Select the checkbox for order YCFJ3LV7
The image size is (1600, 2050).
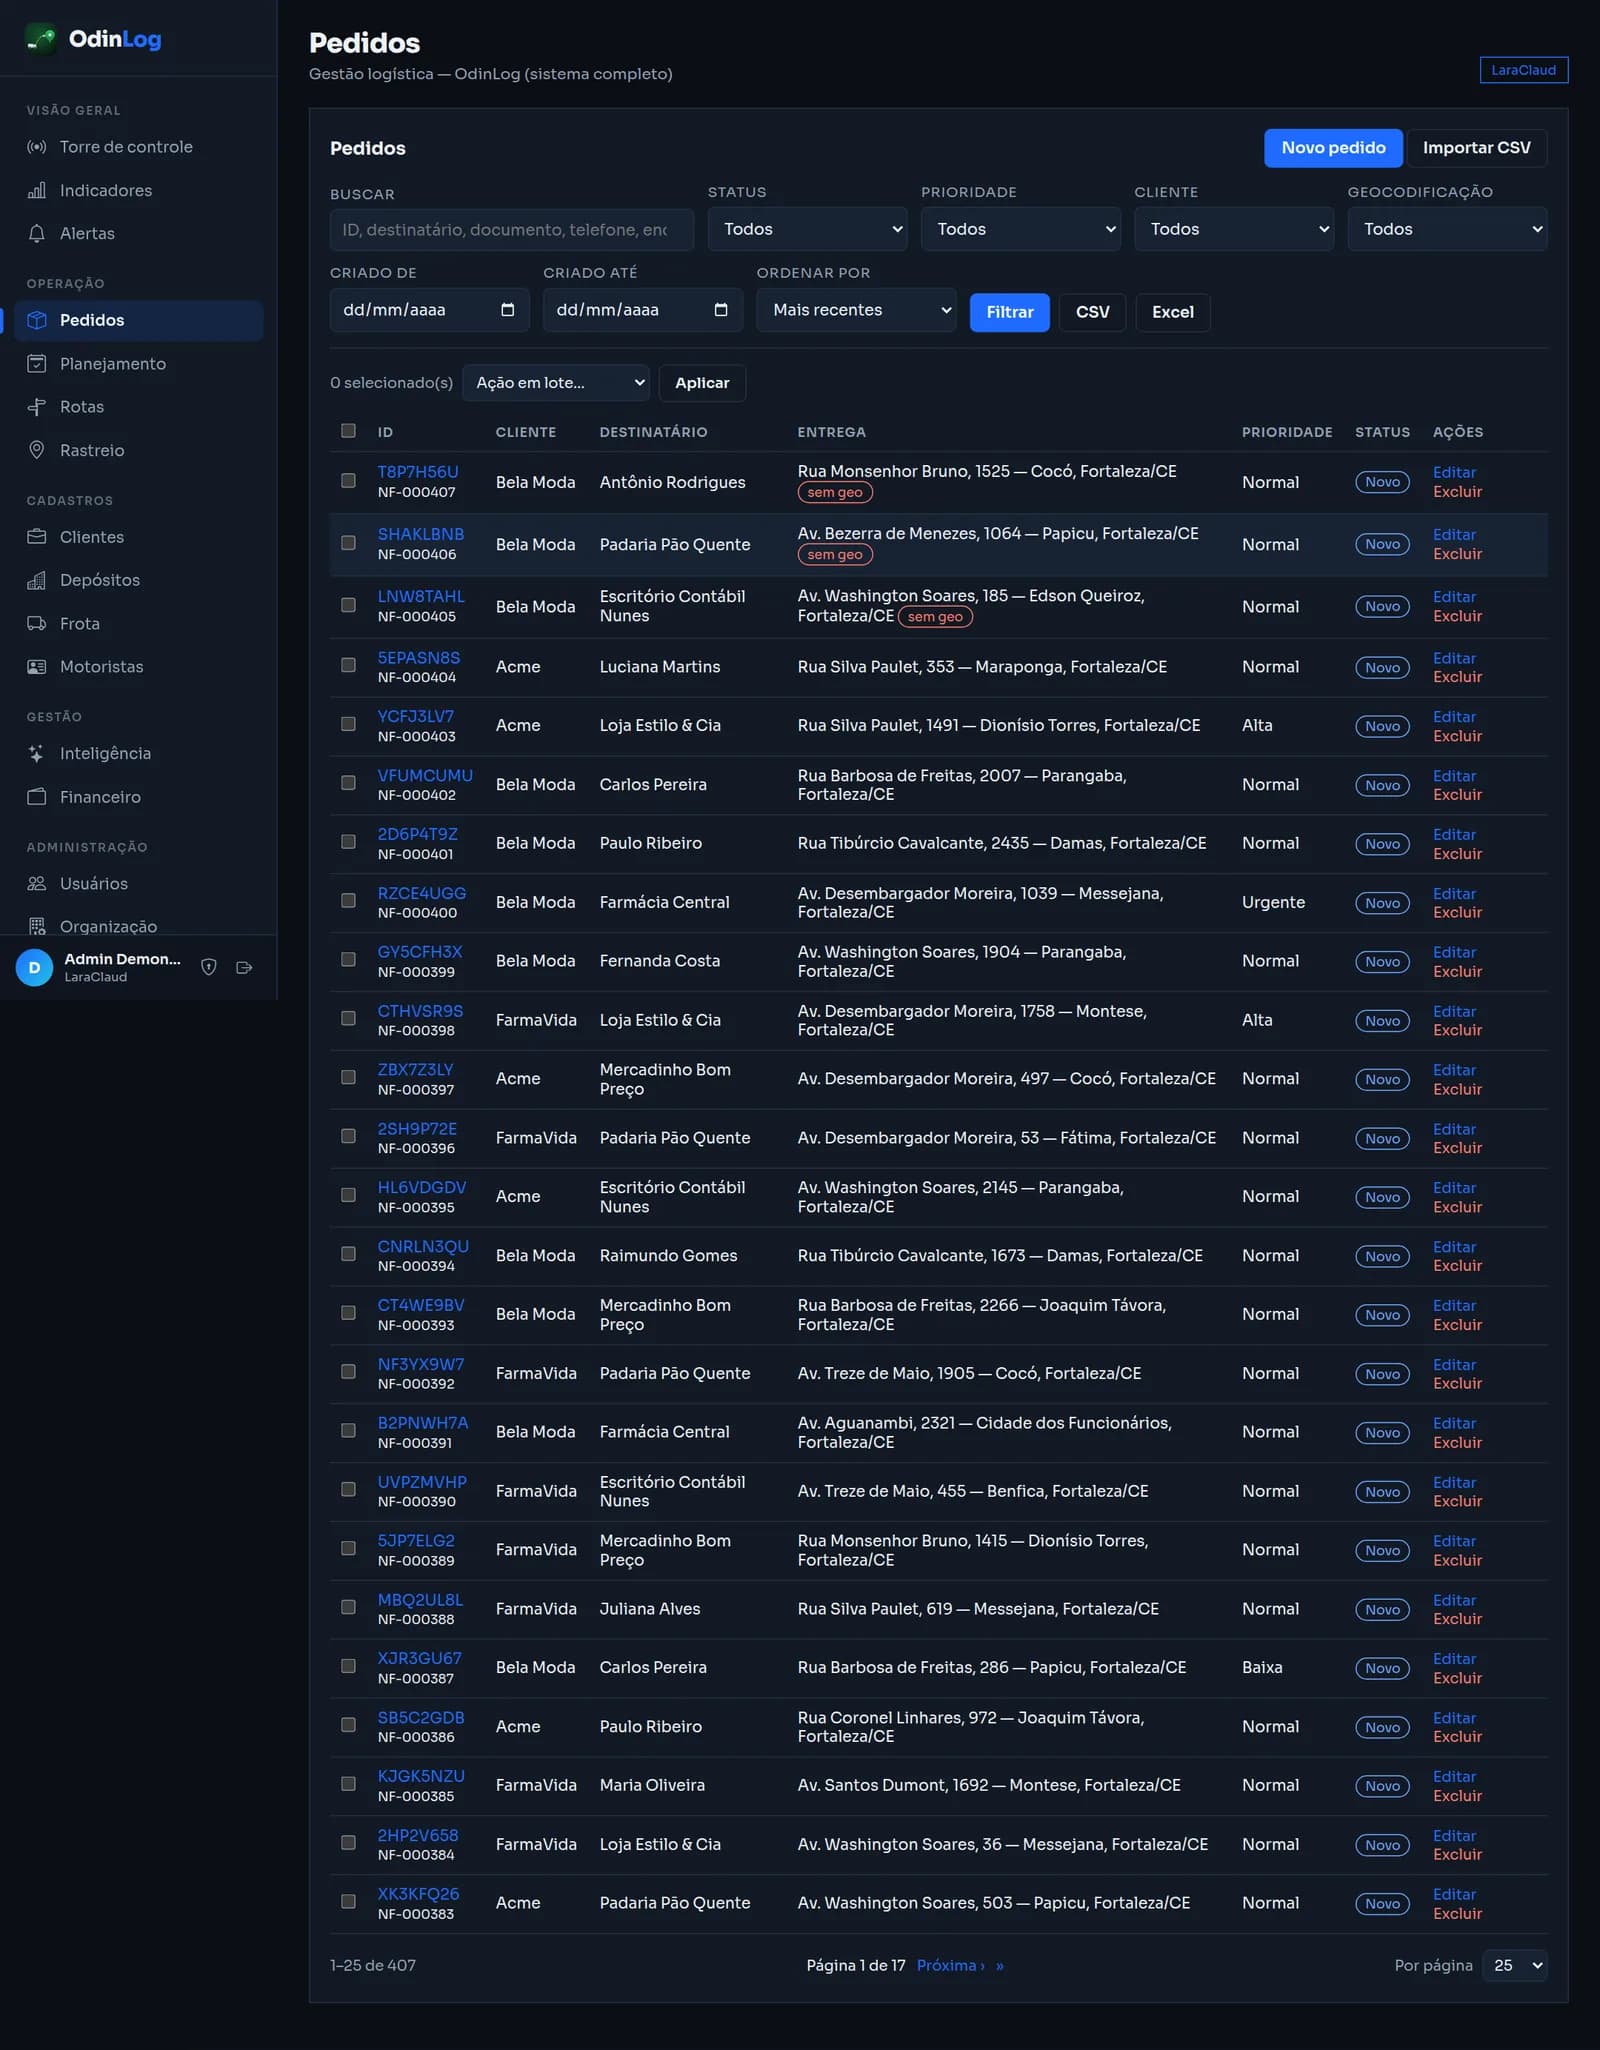tap(348, 724)
